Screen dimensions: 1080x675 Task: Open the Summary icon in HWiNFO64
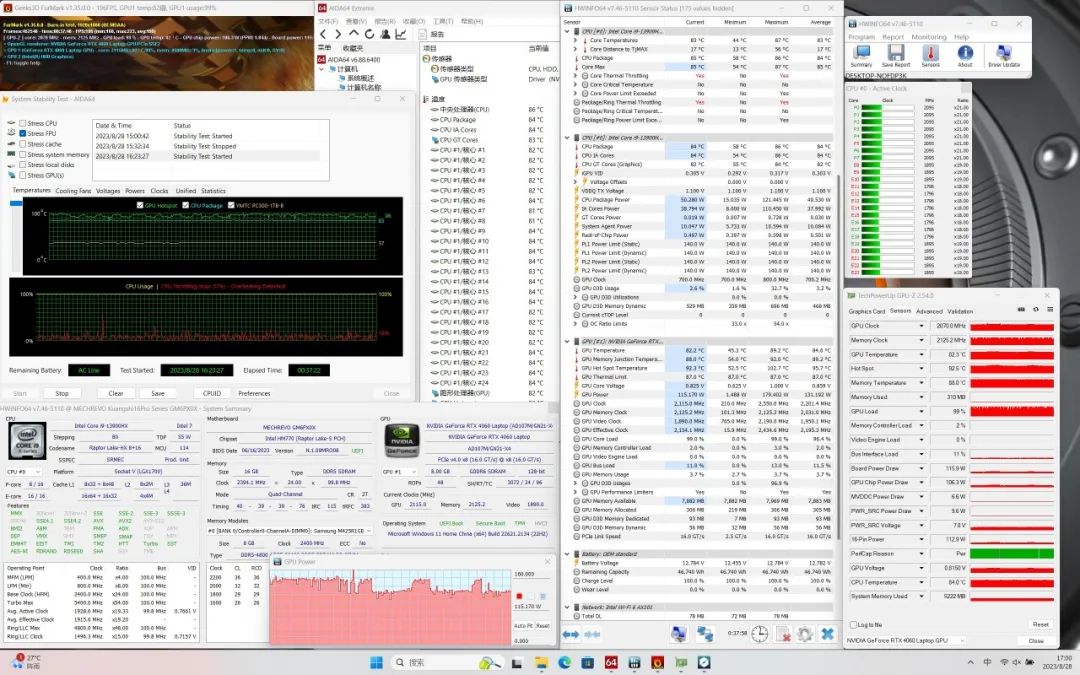pos(861,53)
